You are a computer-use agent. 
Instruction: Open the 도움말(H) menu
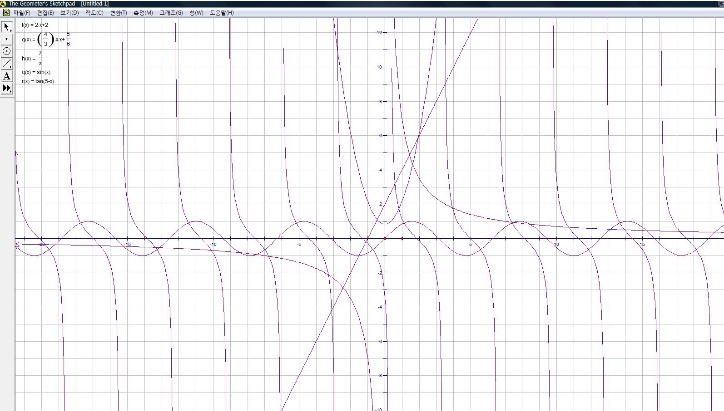[x=222, y=13]
